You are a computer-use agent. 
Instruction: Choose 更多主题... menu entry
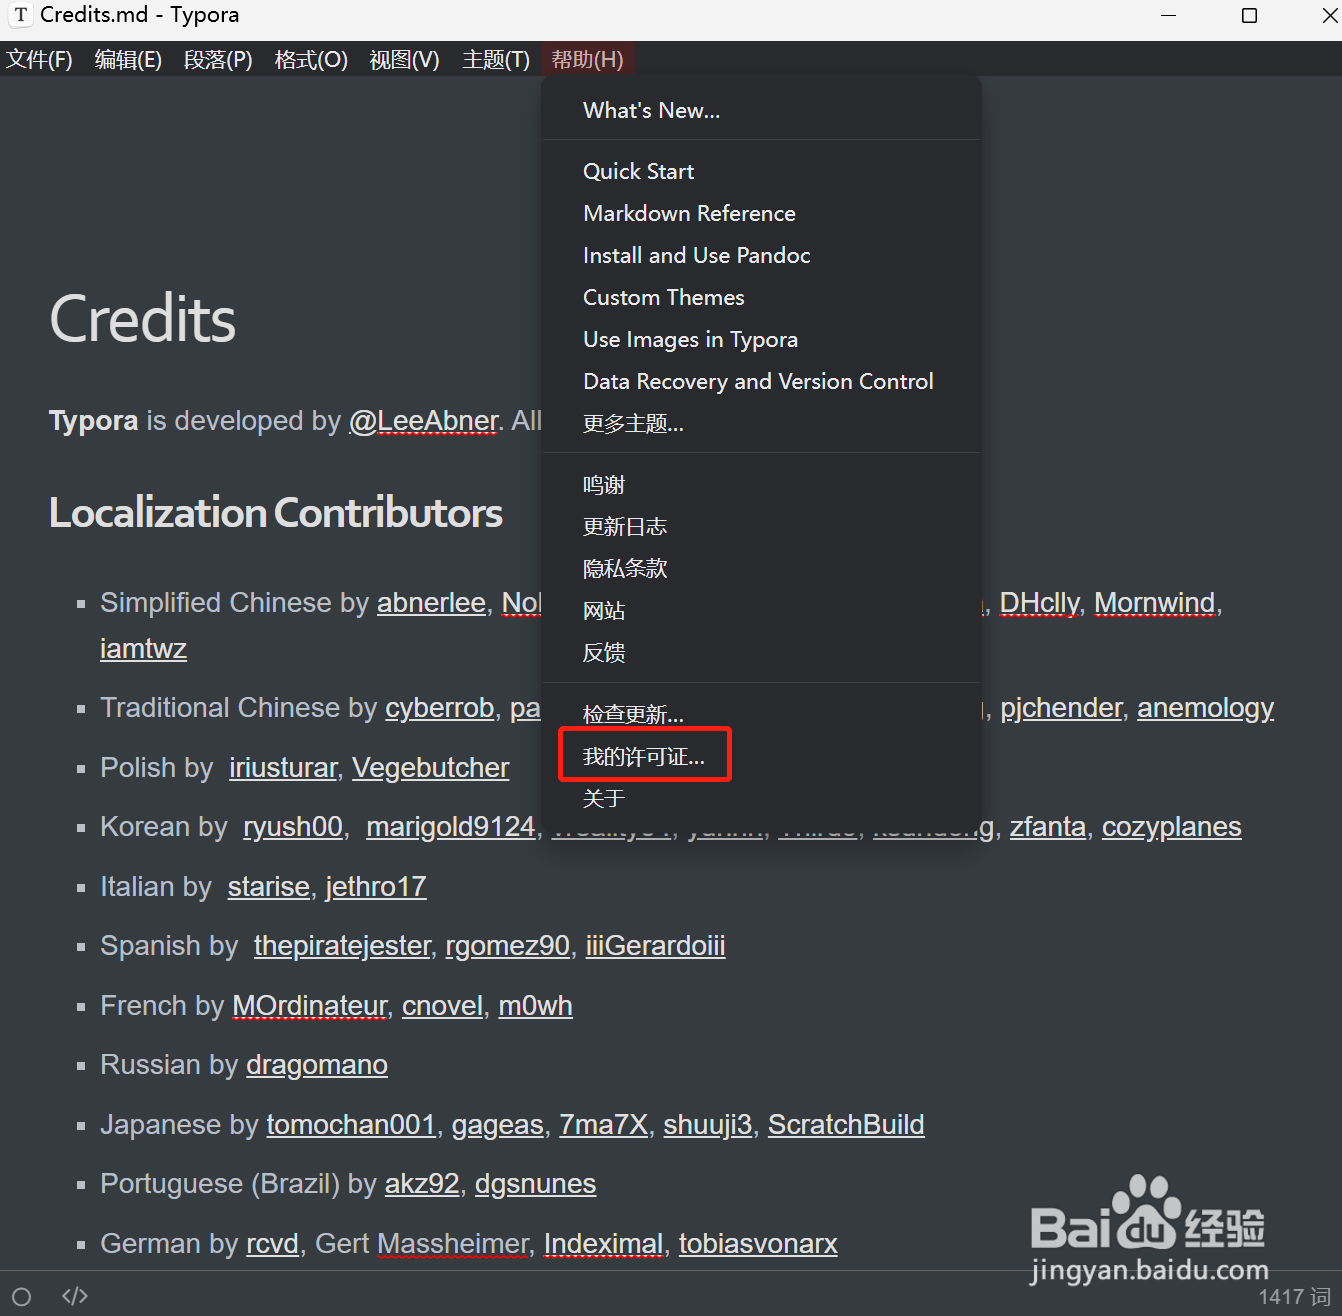tap(761, 424)
